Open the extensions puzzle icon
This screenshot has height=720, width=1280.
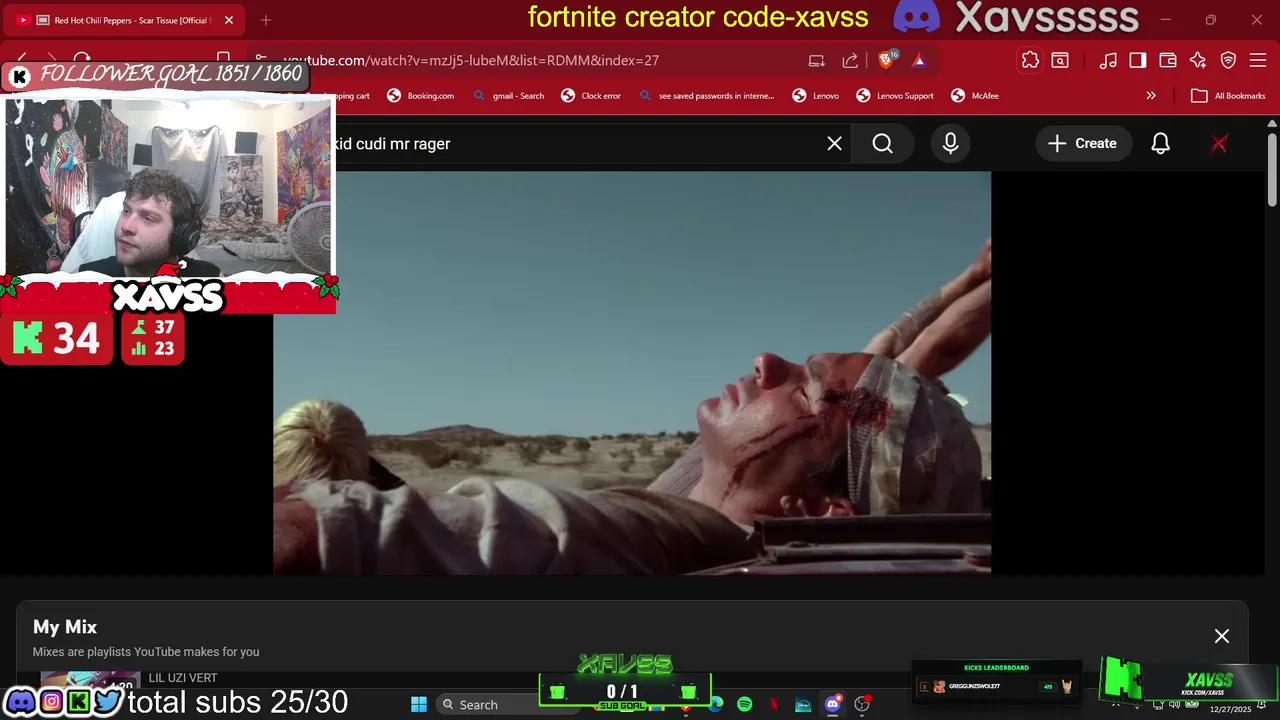click(x=1030, y=61)
